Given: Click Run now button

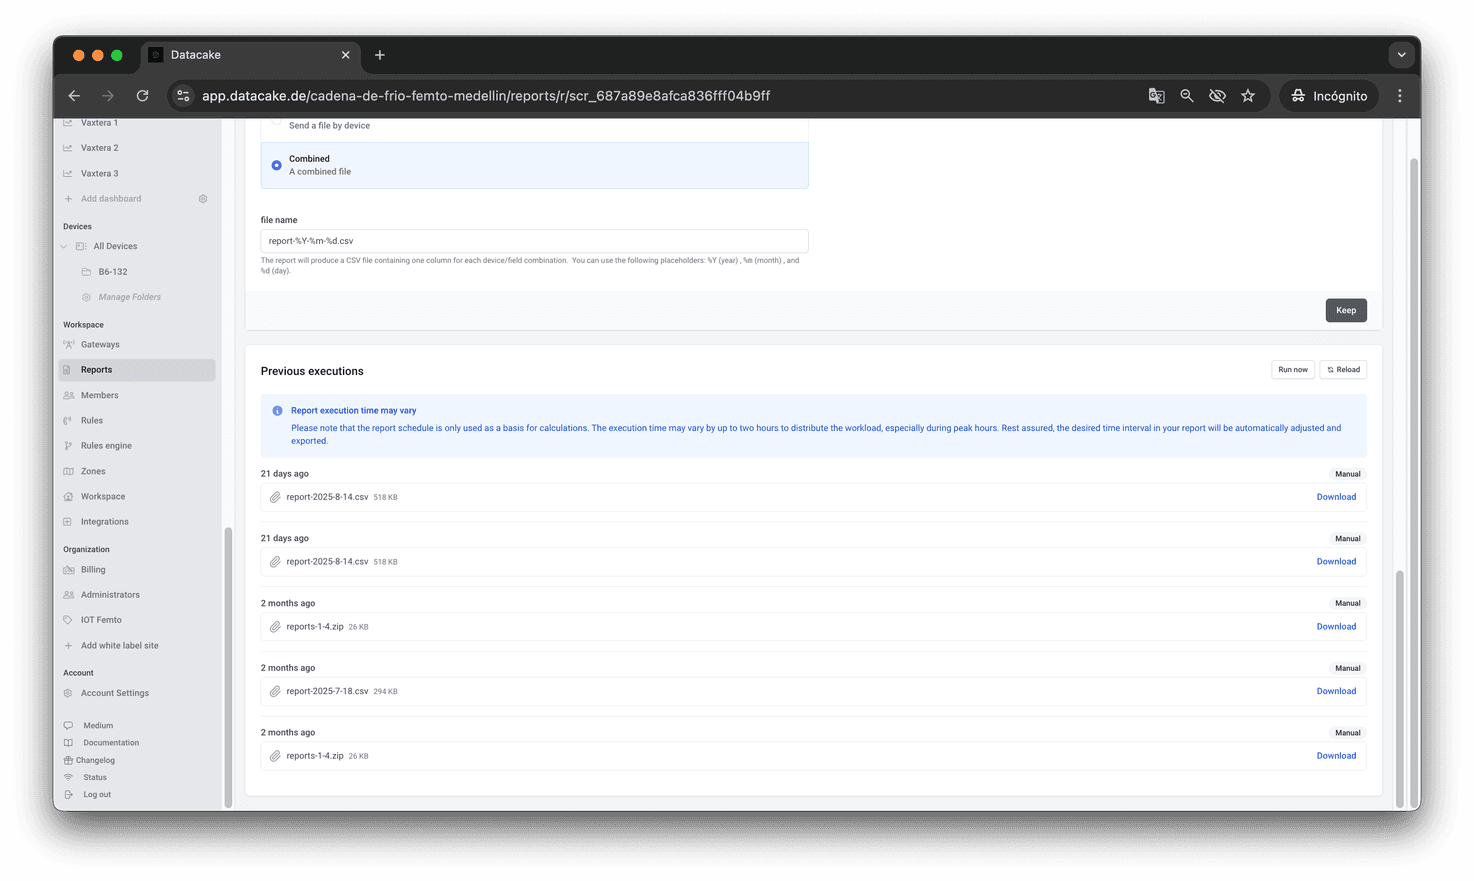Looking at the screenshot, I should [1293, 370].
